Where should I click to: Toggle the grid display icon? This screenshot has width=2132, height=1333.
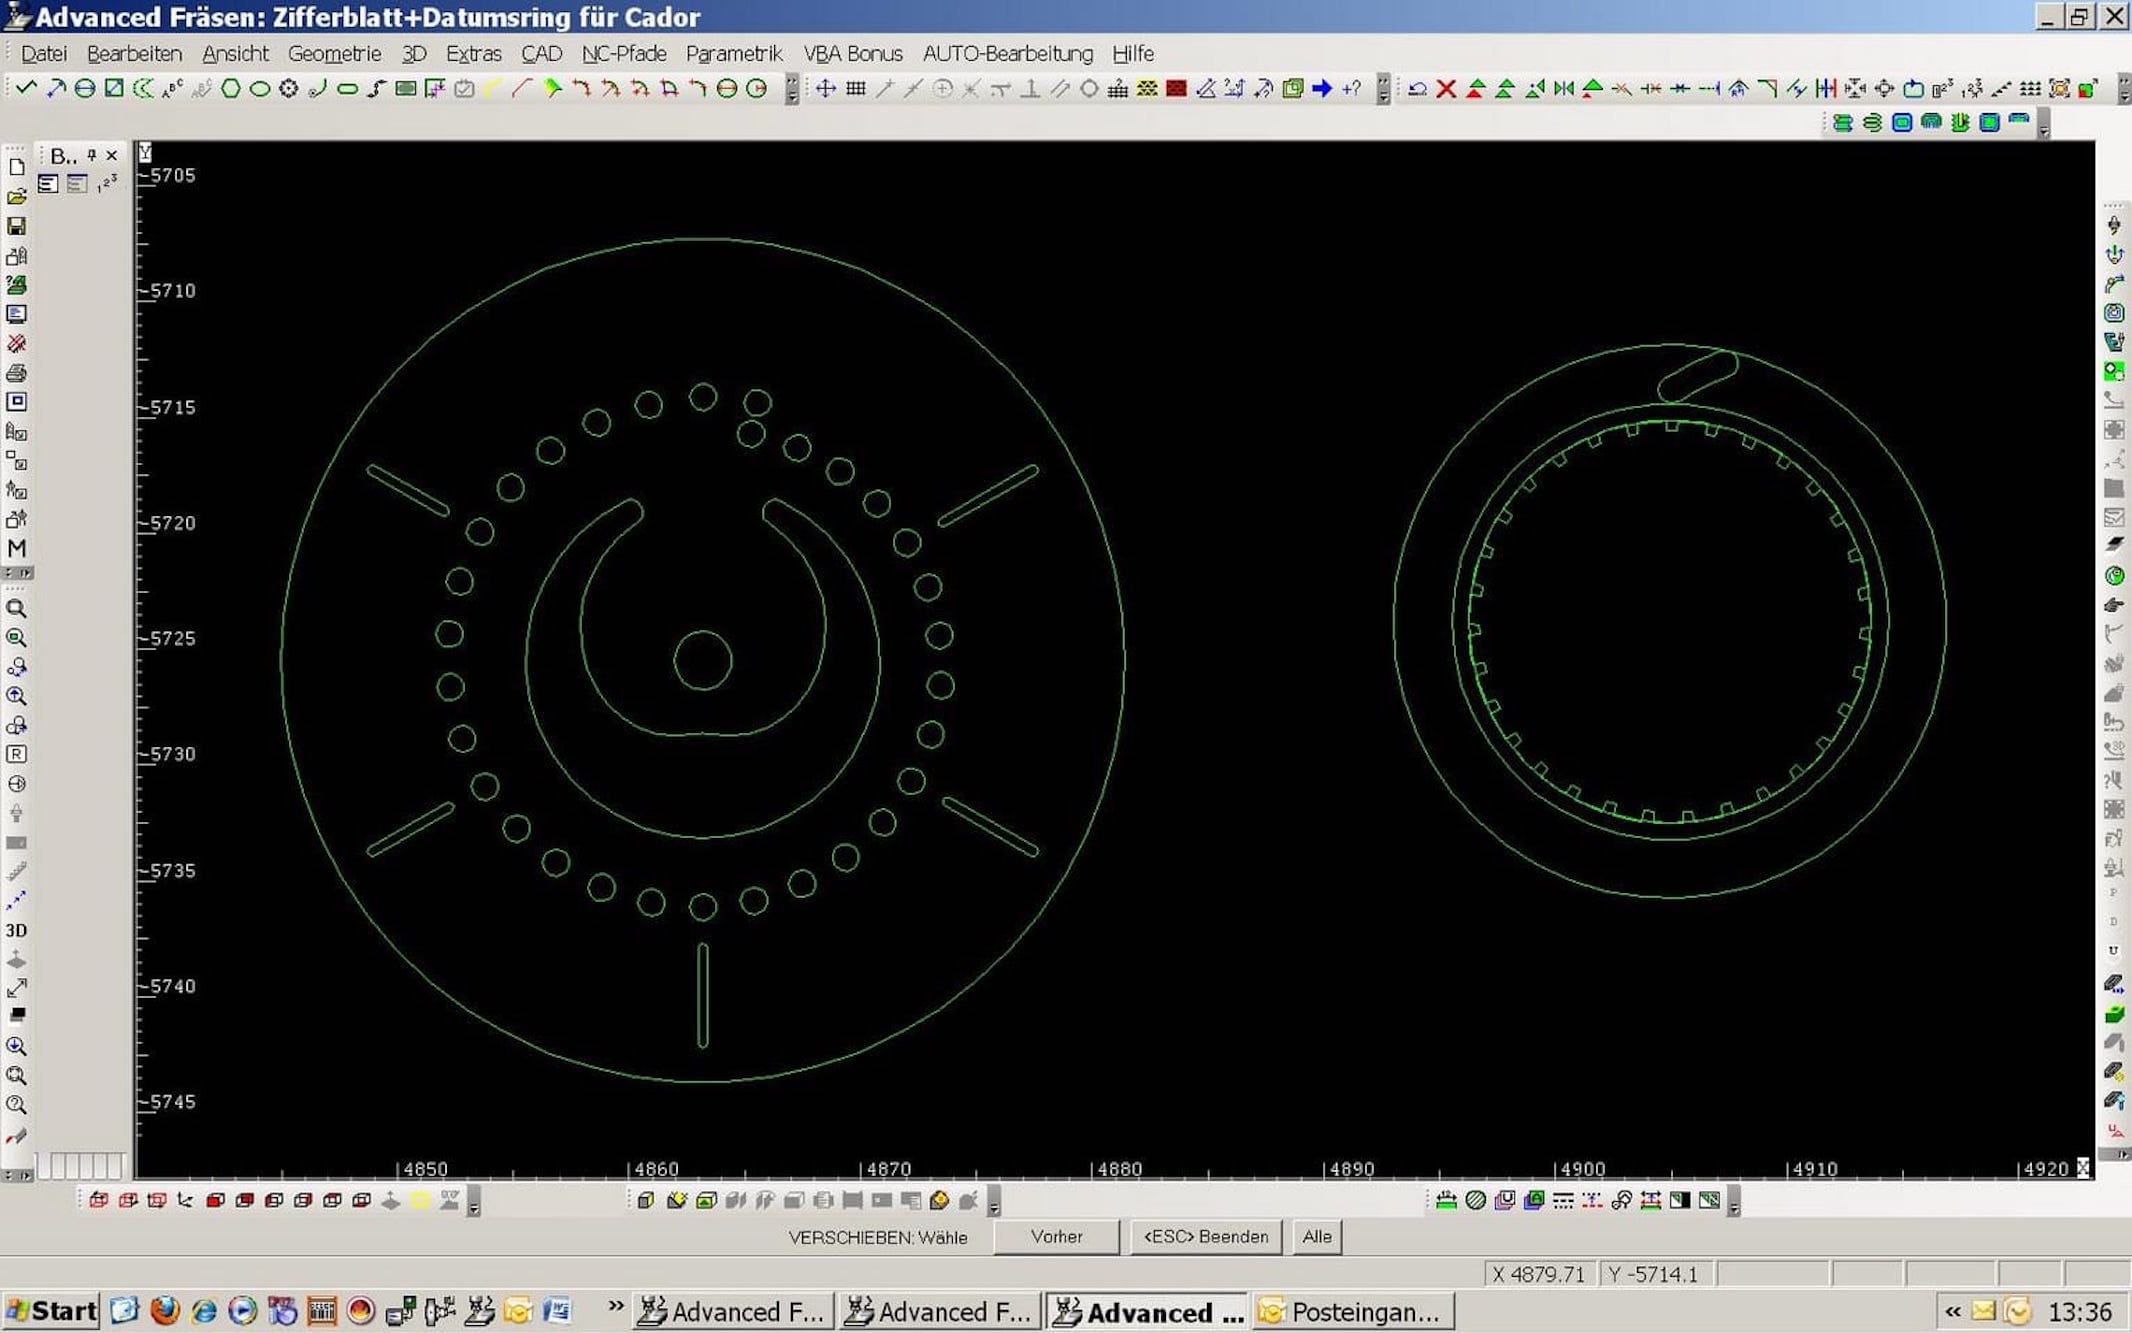point(855,88)
